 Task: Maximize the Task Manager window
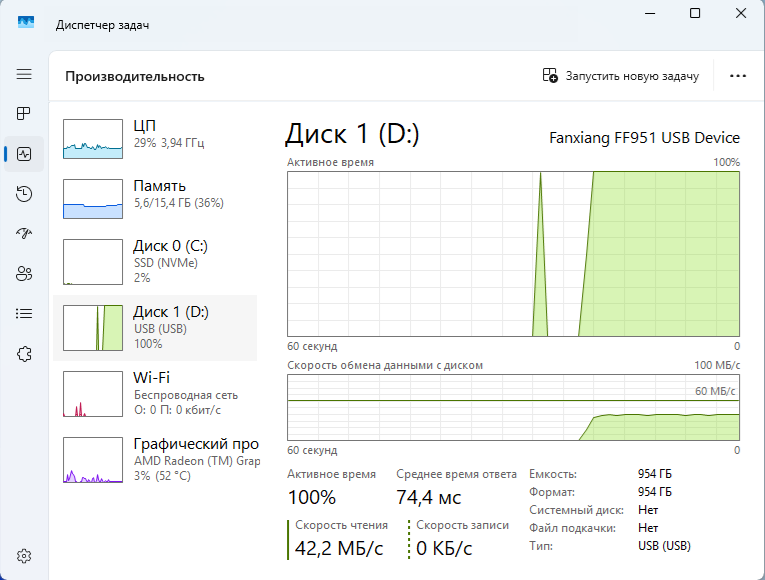coord(694,13)
